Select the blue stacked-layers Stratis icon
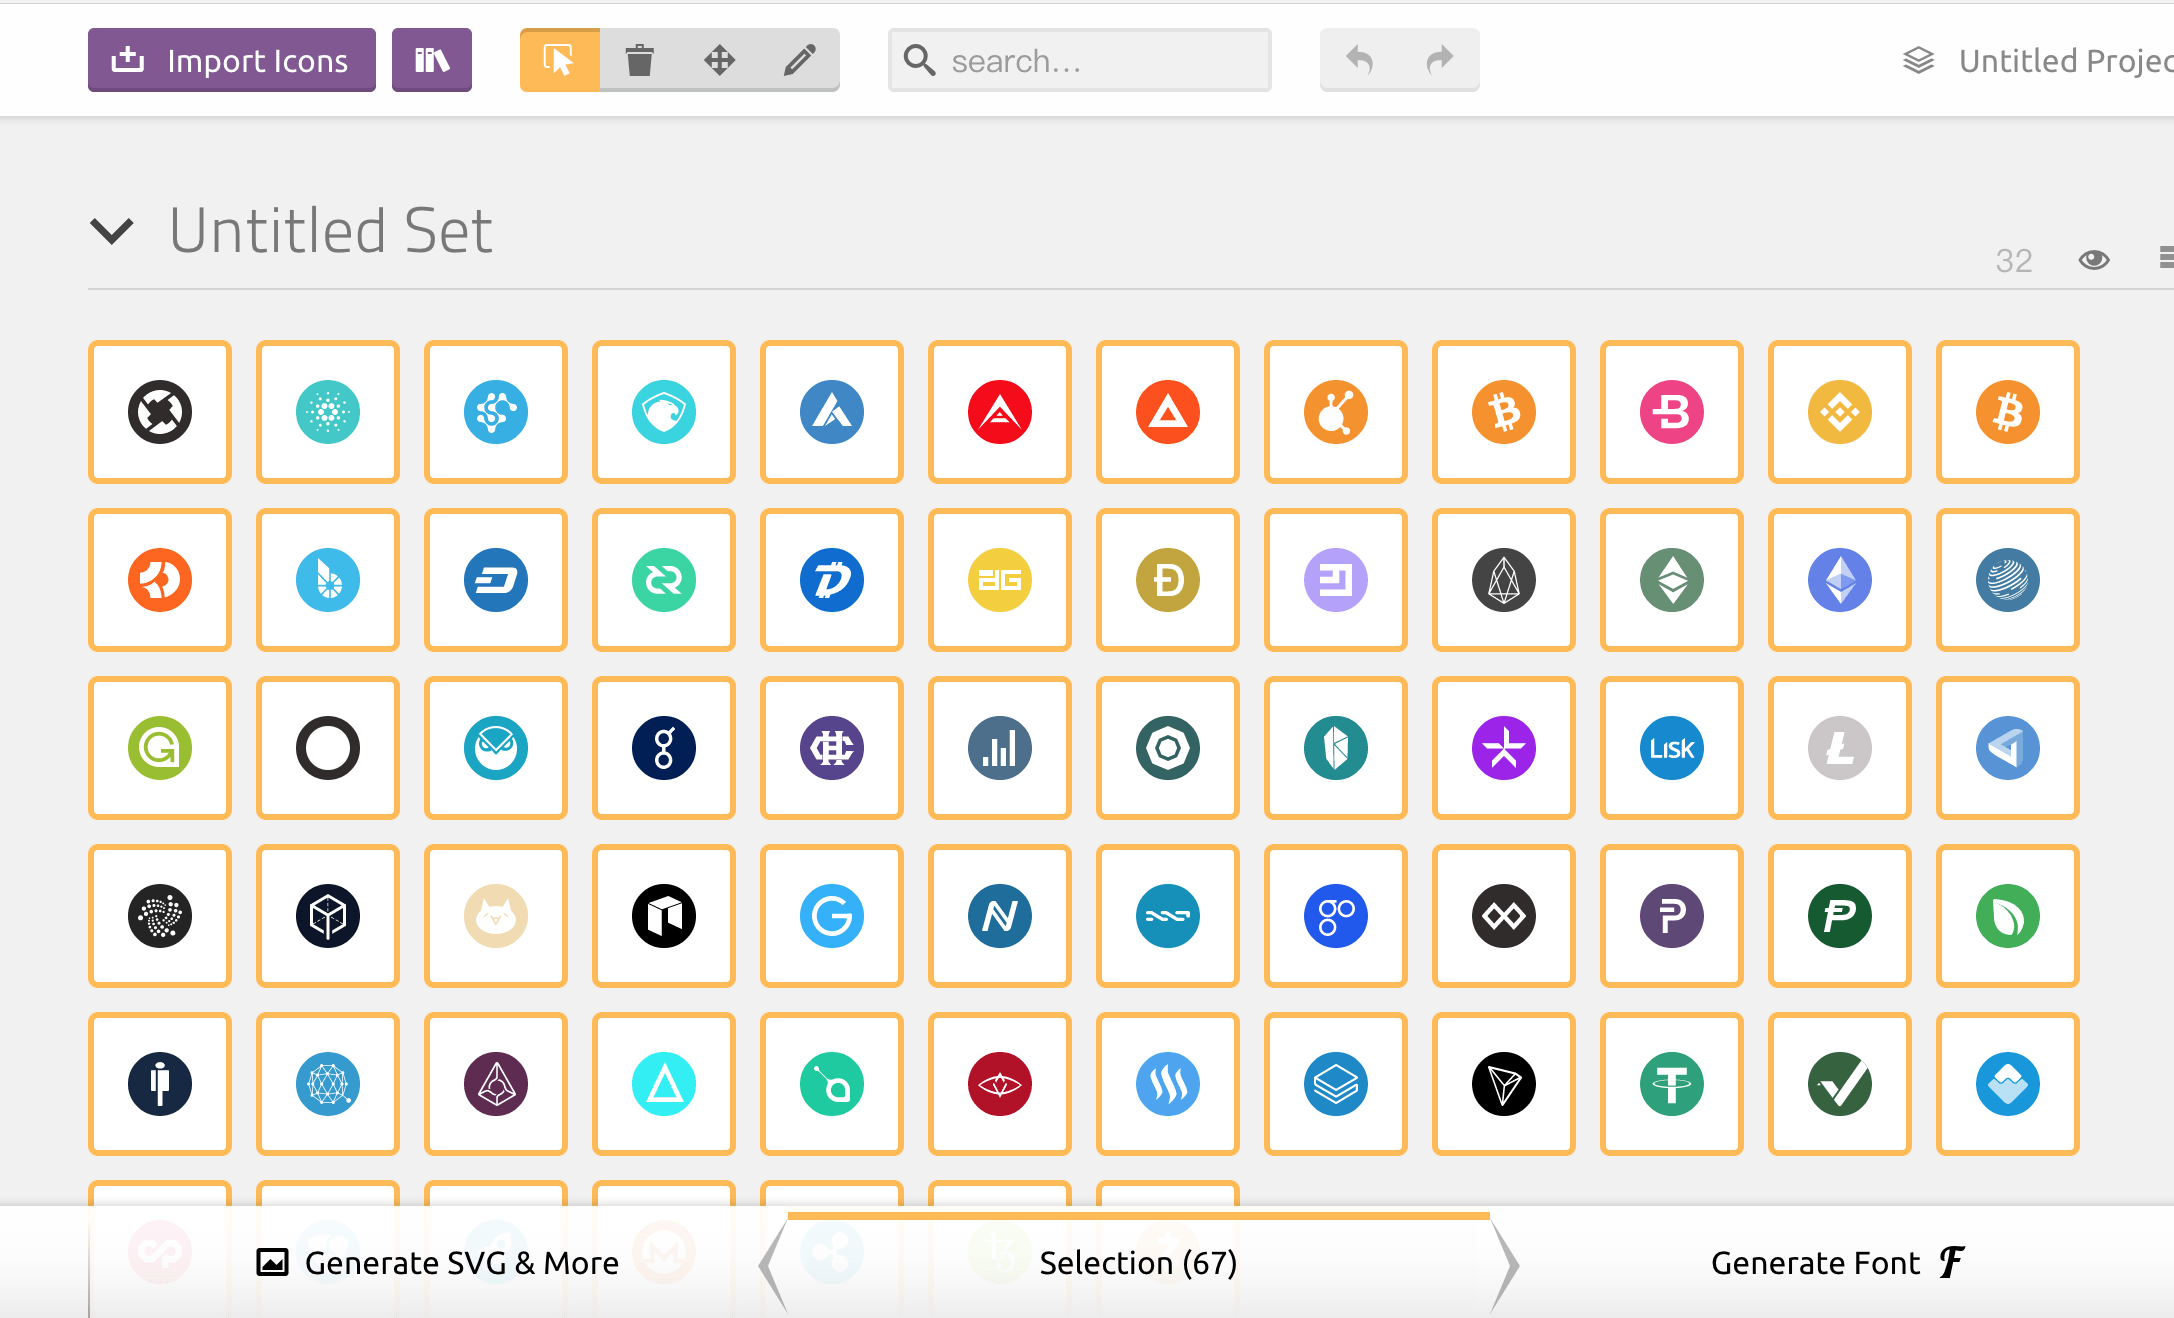Screen dimensions: 2174x1318 click(x=1336, y=1084)
